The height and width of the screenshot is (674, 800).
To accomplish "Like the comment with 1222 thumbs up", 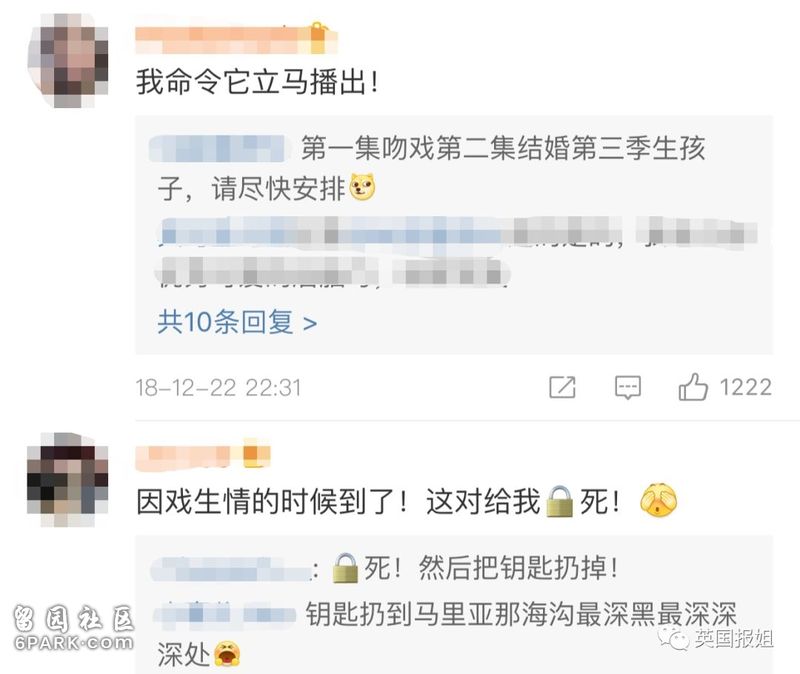I will 693,387.
